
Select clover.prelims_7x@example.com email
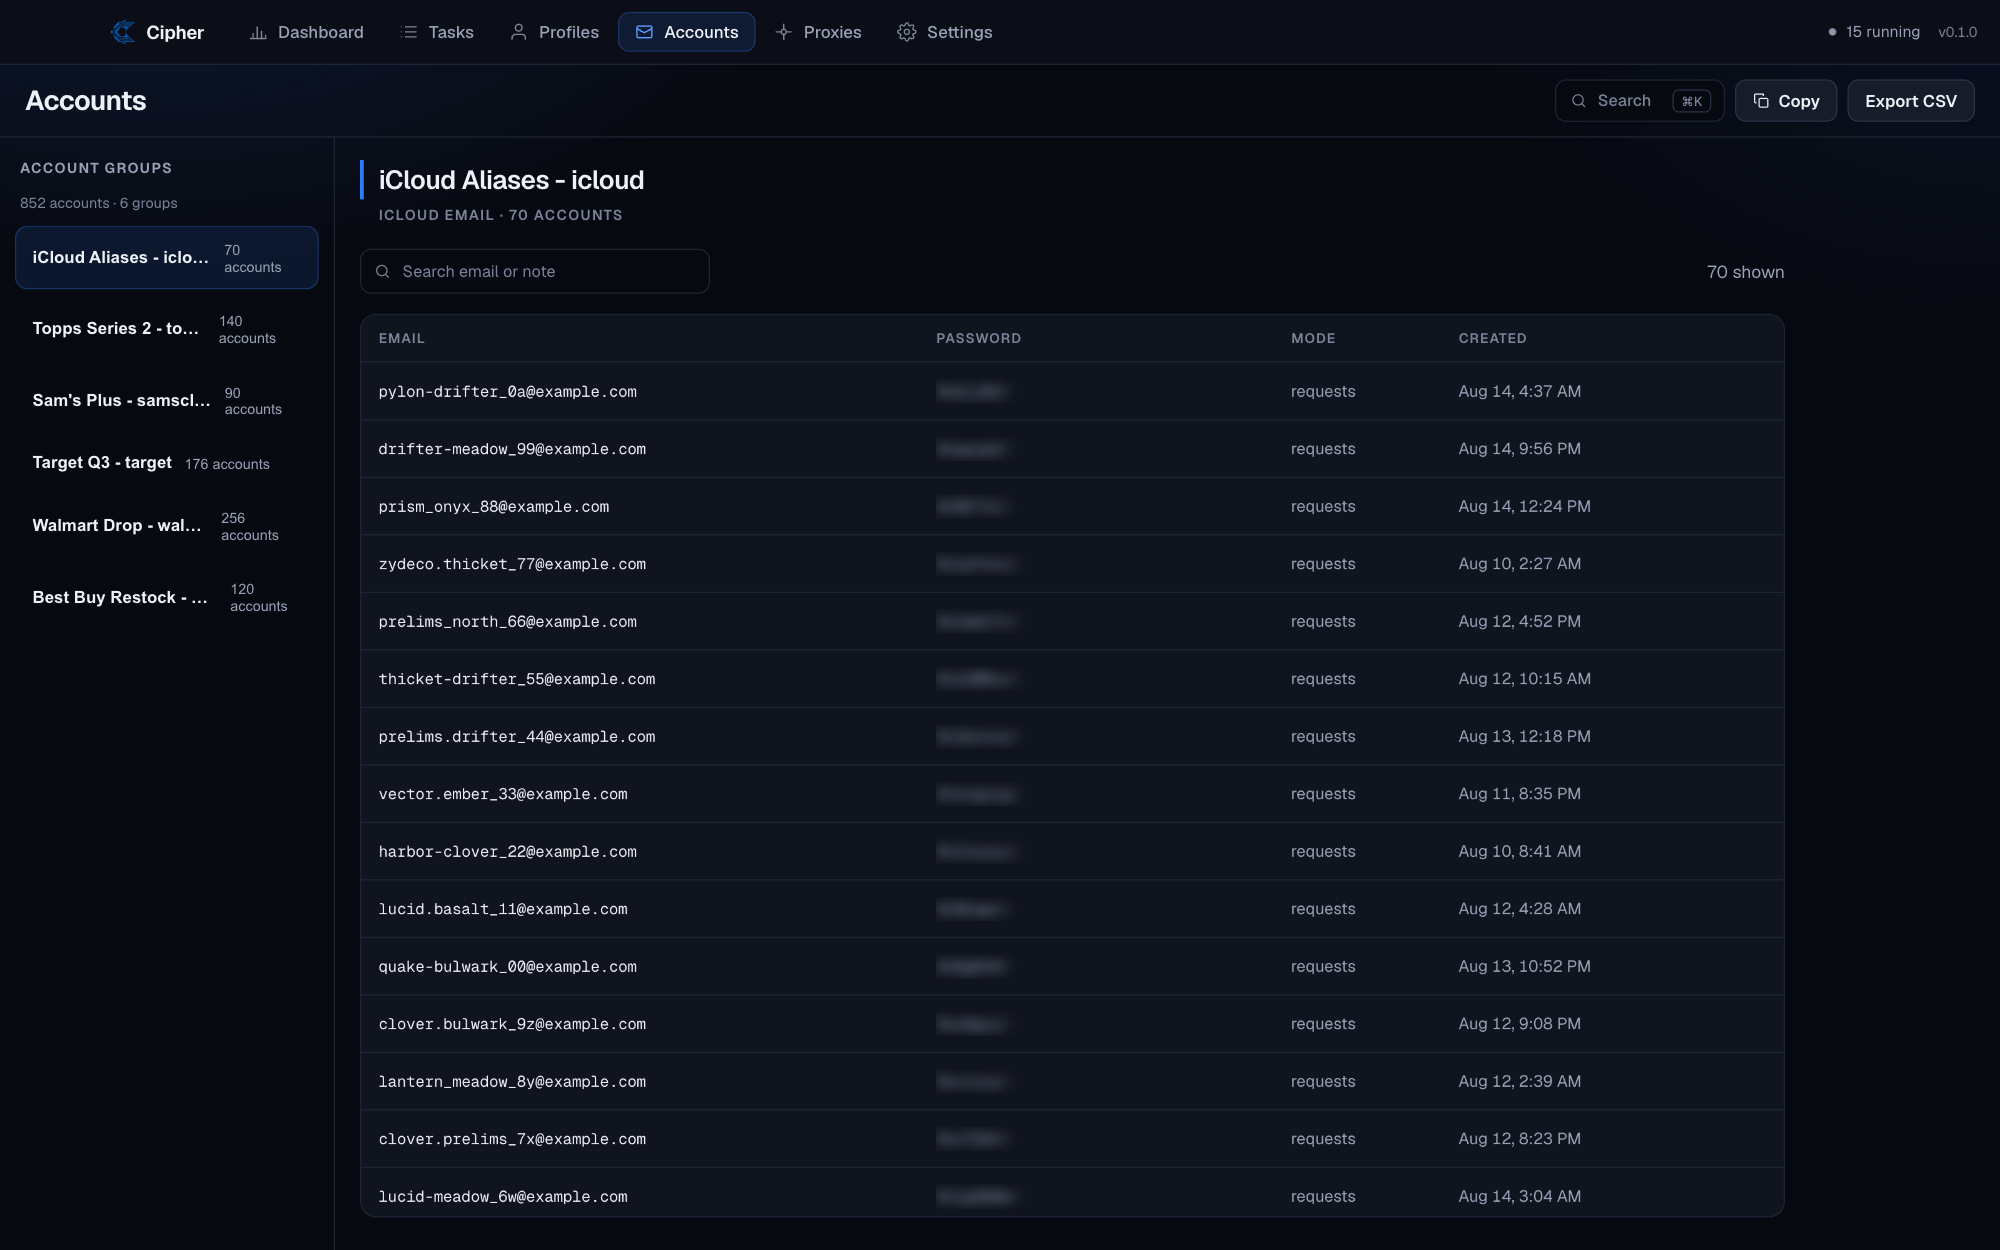(x=512, y=1139)
